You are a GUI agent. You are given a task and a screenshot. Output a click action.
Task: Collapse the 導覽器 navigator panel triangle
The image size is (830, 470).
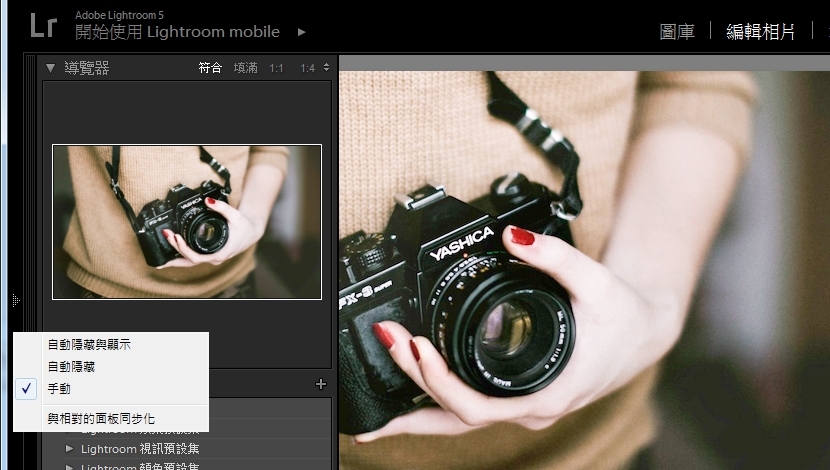(50, 68)
